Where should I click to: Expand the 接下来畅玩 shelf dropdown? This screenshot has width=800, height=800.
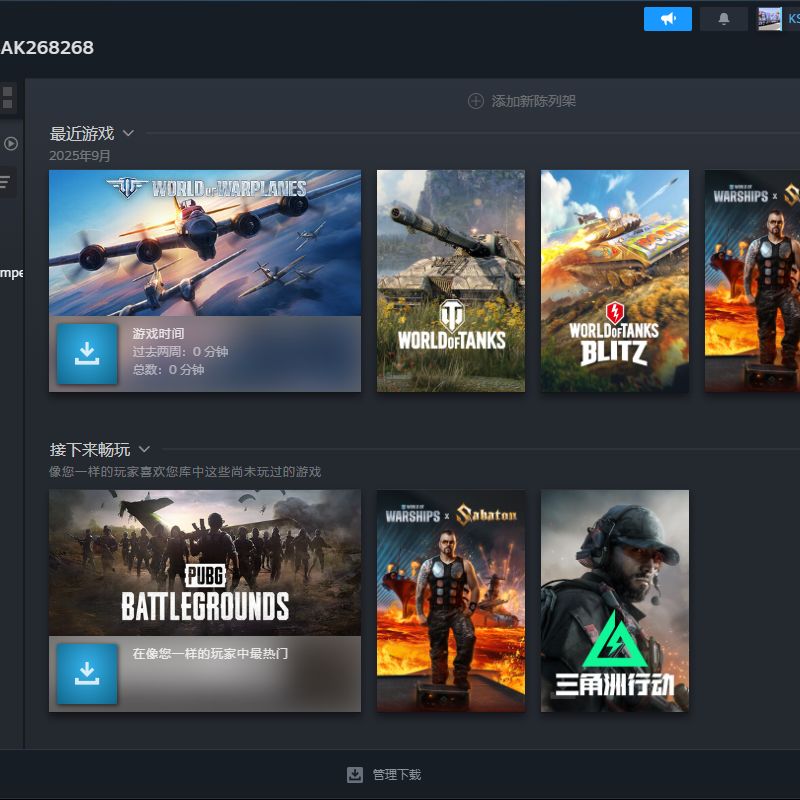[144, 450]
